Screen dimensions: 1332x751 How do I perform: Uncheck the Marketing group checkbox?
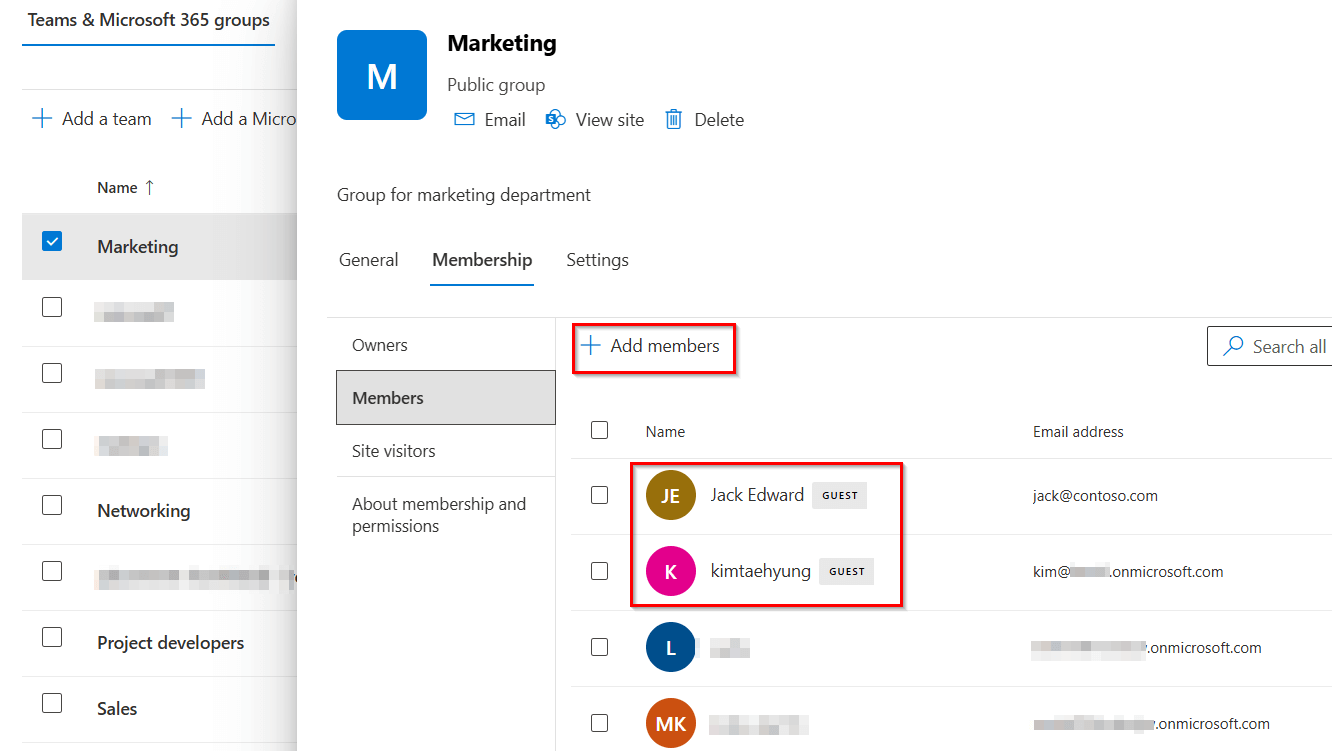[x=52, y=241]
